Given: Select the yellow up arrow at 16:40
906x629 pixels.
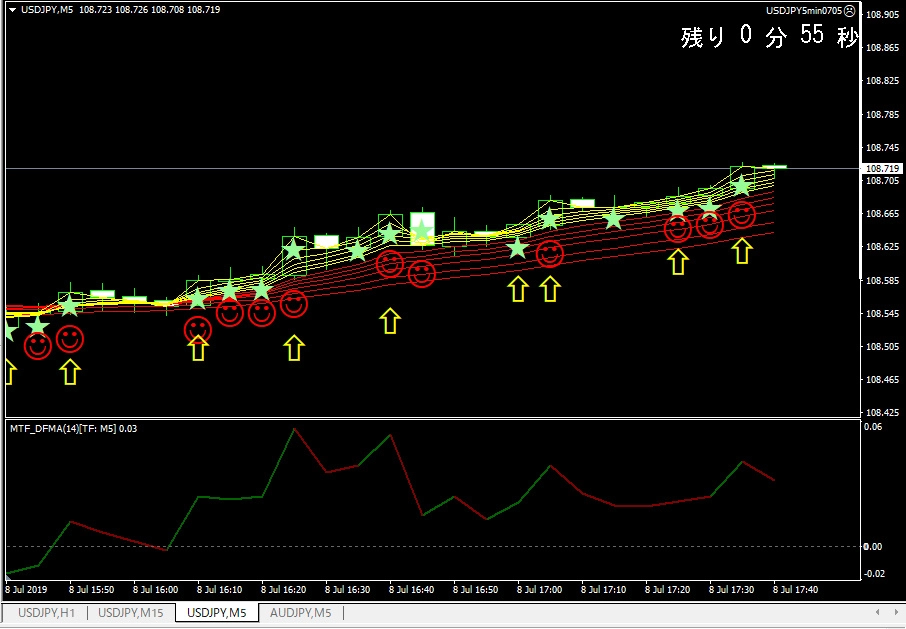Looking at the screenshot, I should (390, 321).
